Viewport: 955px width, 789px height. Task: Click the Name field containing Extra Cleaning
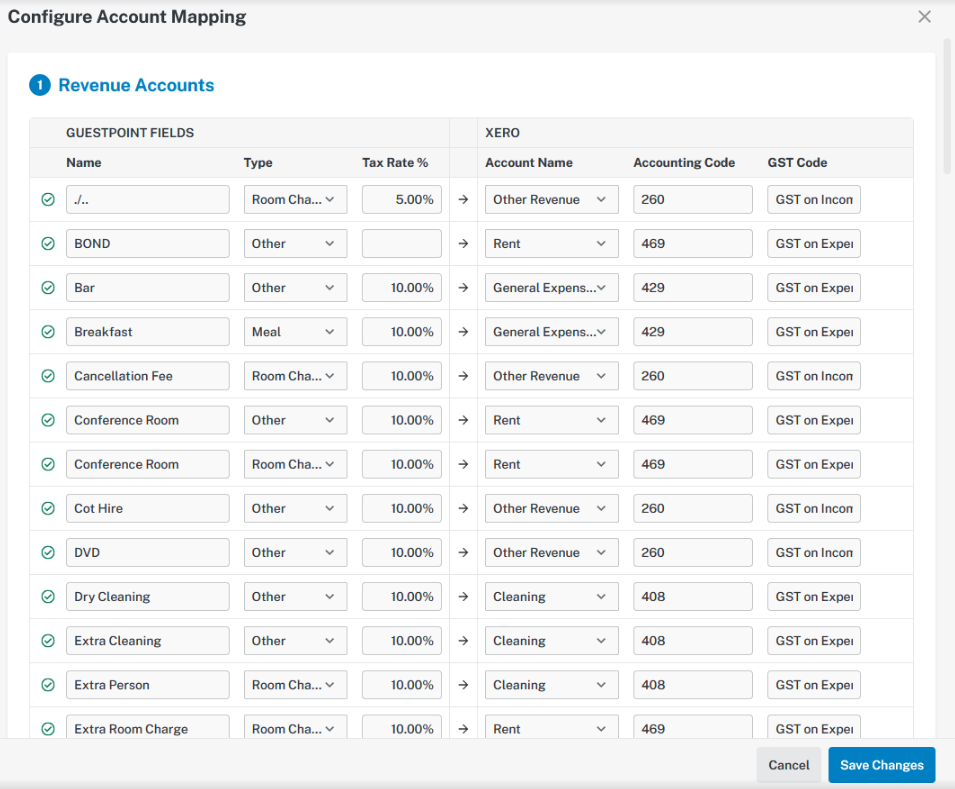pos(147,641)
